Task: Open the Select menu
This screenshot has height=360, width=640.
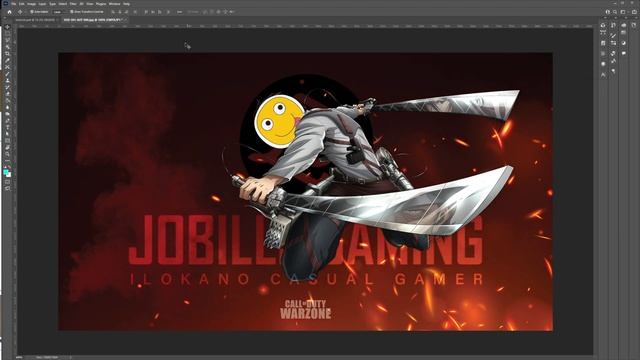Action: 63,4
